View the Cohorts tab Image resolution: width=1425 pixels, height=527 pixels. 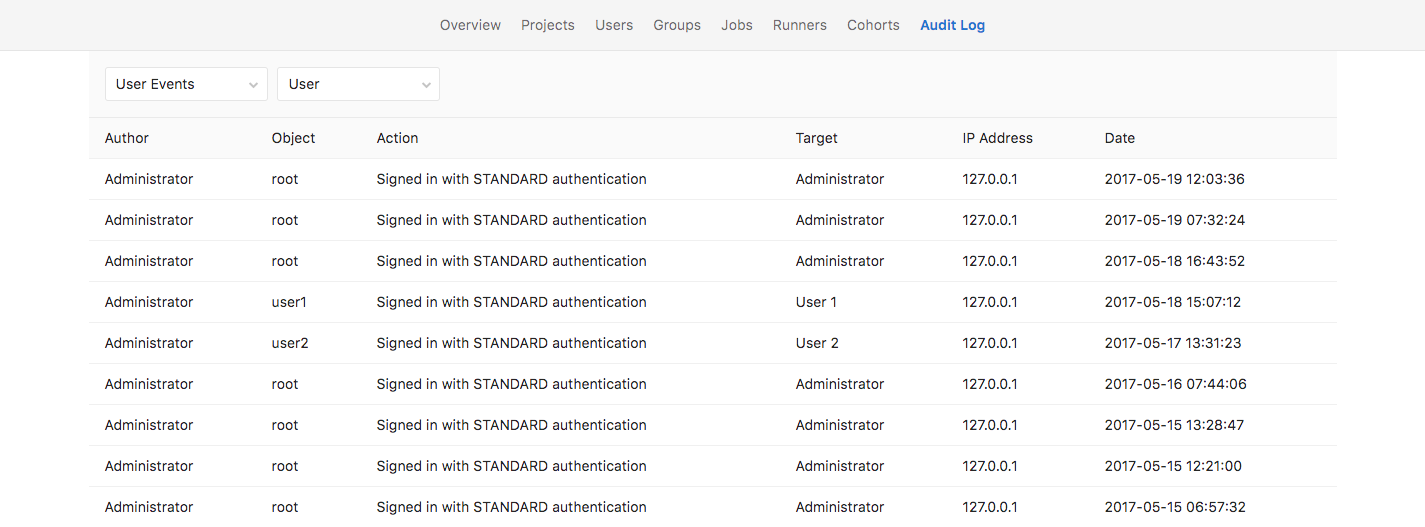[873, 25]
